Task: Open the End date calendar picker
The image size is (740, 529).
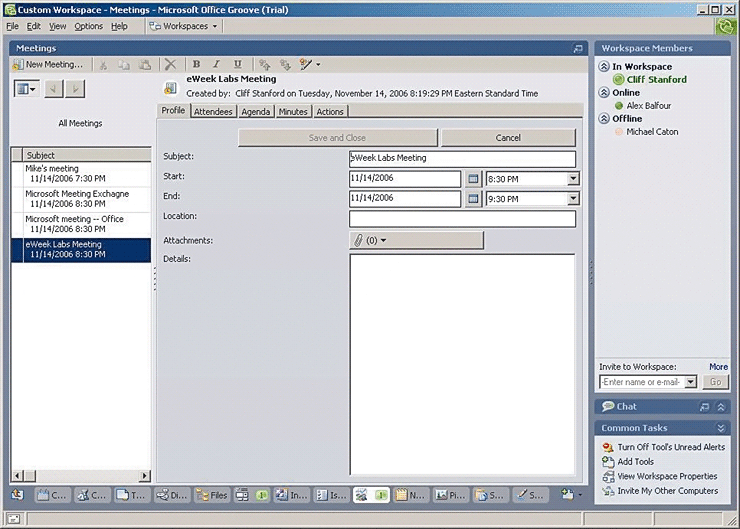Action: [473, 199]
